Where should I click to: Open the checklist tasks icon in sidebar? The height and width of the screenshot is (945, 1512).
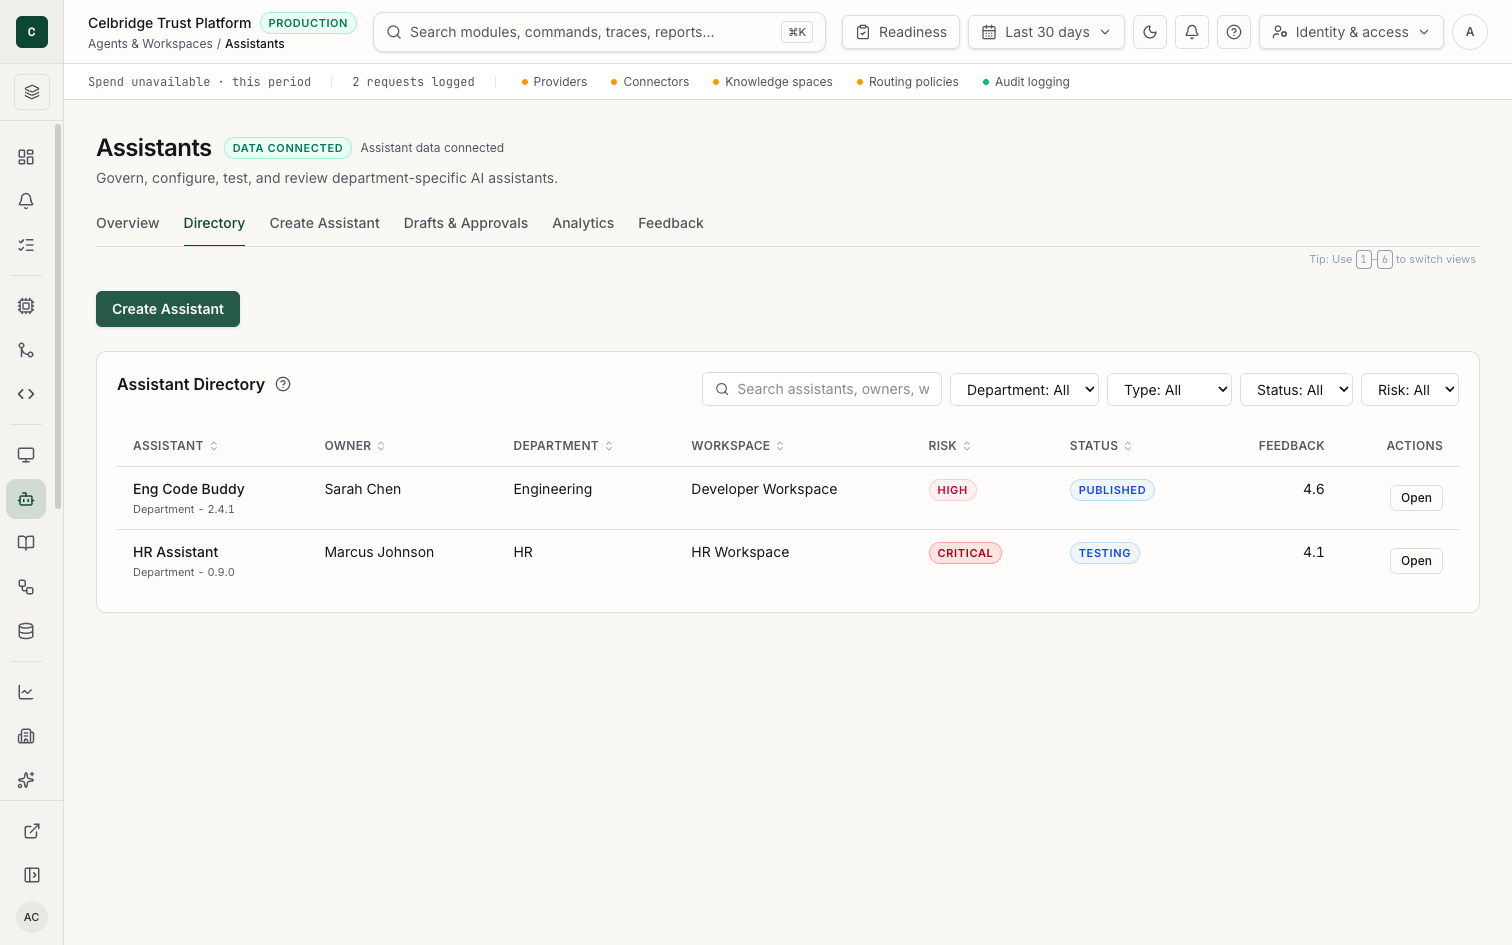[x=26, y=245]
